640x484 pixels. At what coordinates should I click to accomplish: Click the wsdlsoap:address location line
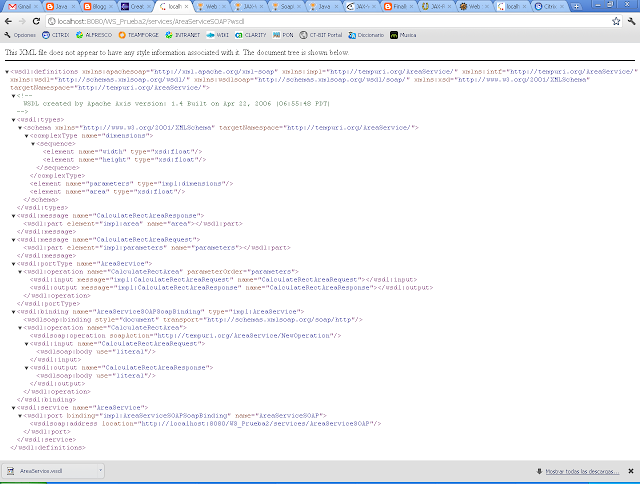pos(206,424)
